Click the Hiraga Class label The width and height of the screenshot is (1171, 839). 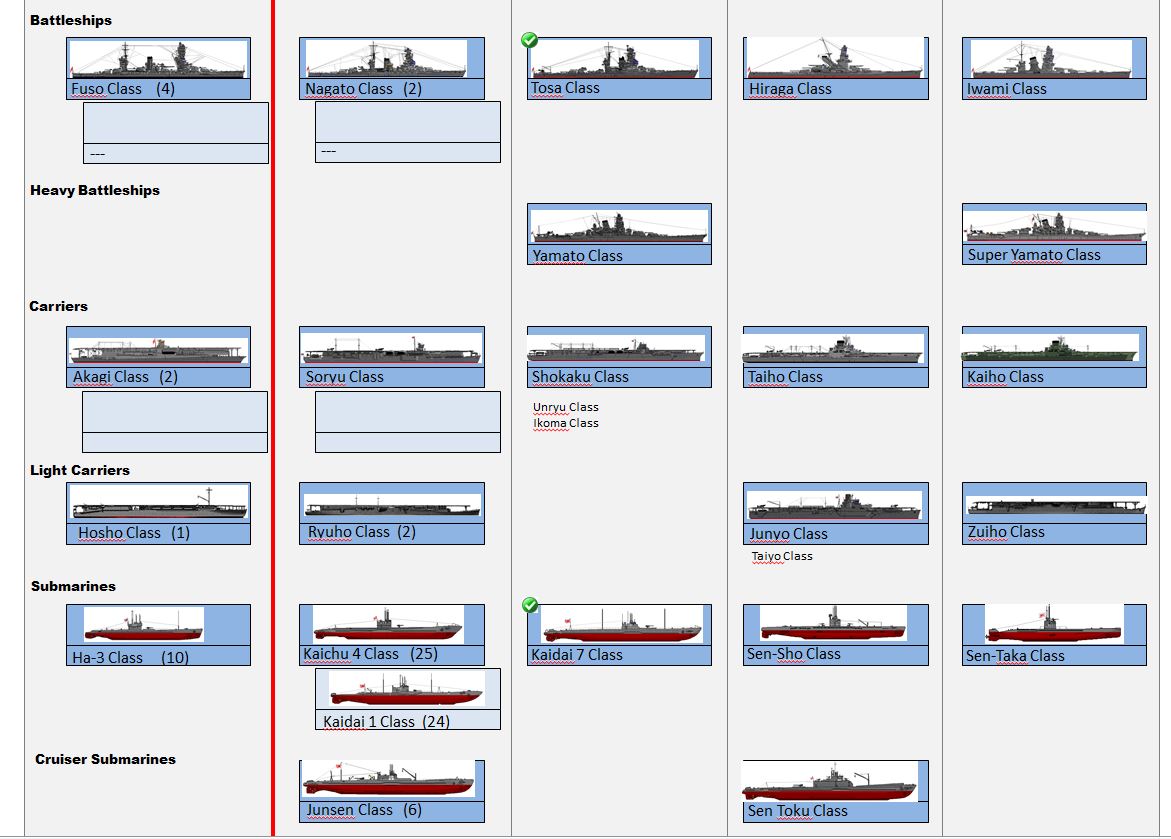pyautogui.click(x=790, y=89)
